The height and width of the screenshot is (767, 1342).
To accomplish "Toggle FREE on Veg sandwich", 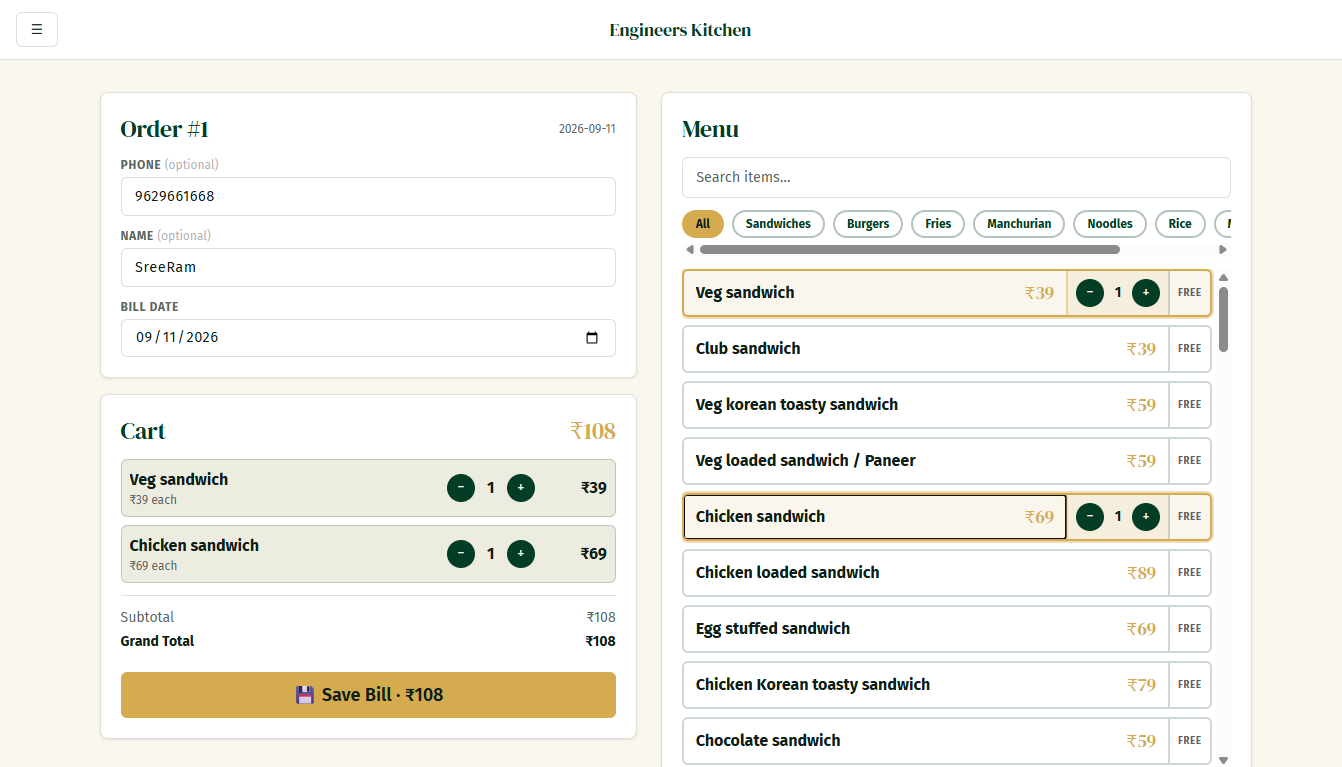I will click(1189, 293).
